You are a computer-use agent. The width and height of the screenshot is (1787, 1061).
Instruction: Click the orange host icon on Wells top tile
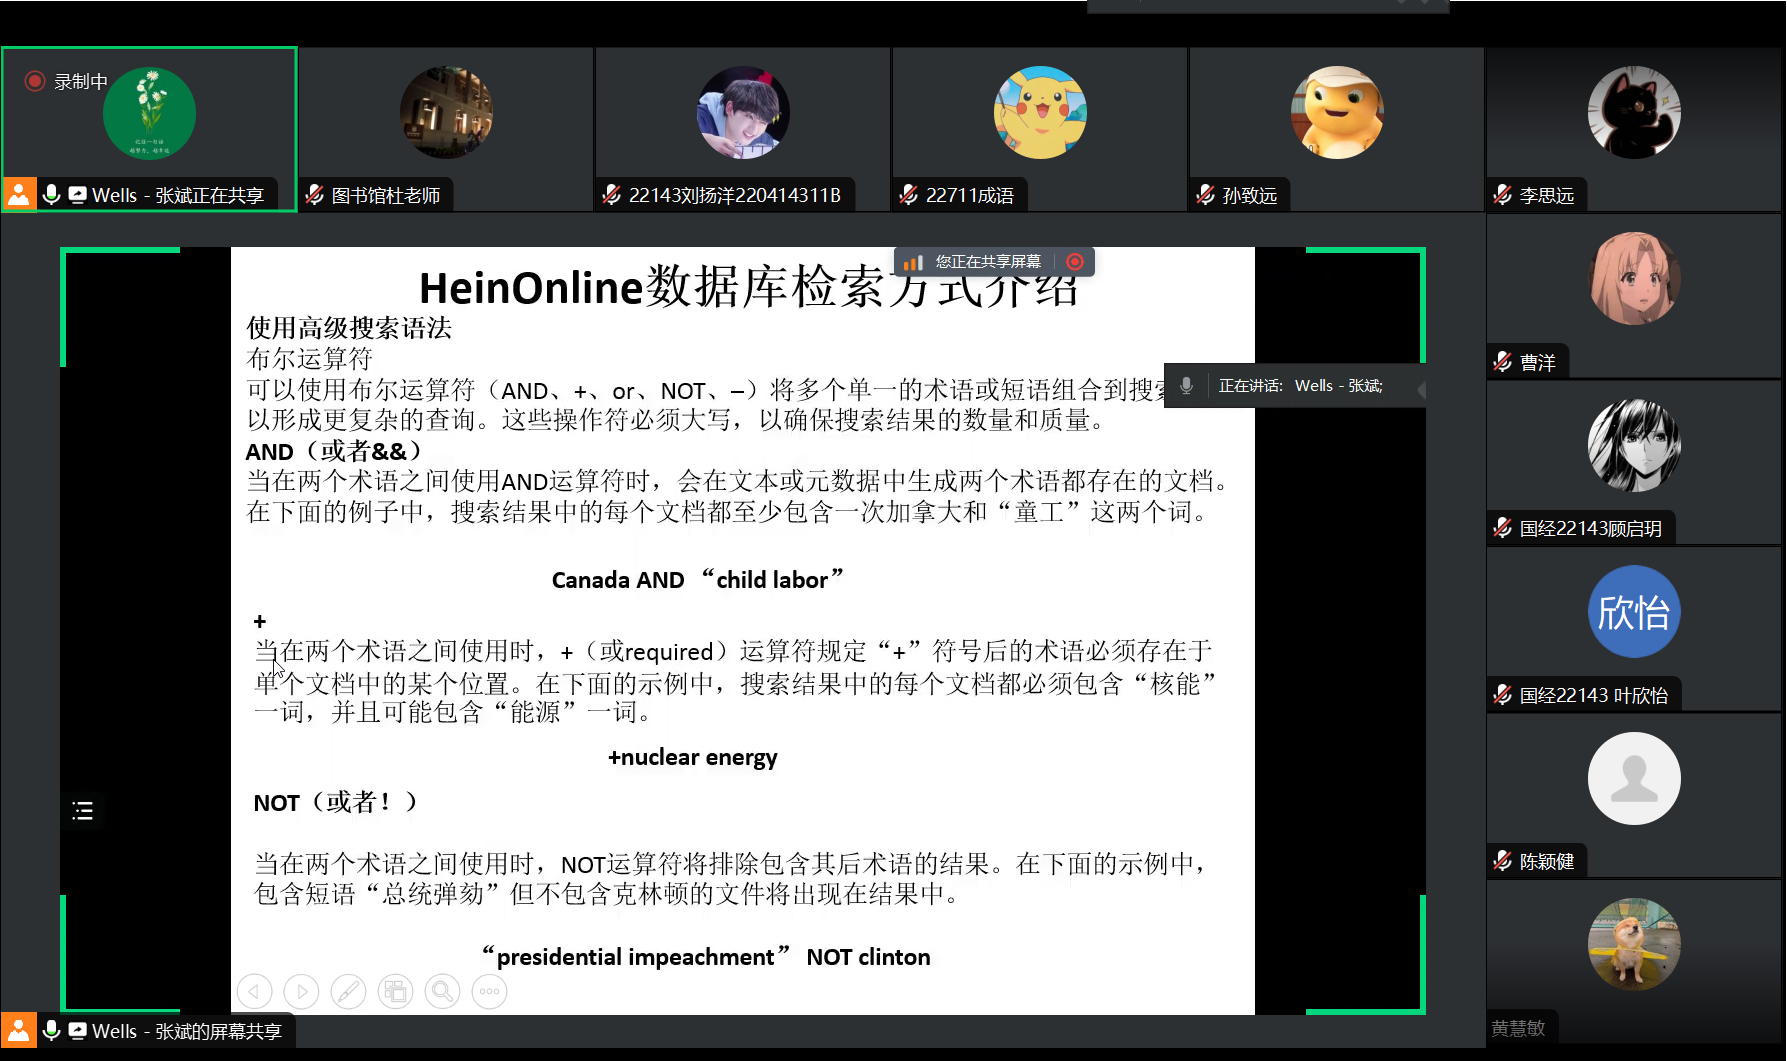coord(19,194)
